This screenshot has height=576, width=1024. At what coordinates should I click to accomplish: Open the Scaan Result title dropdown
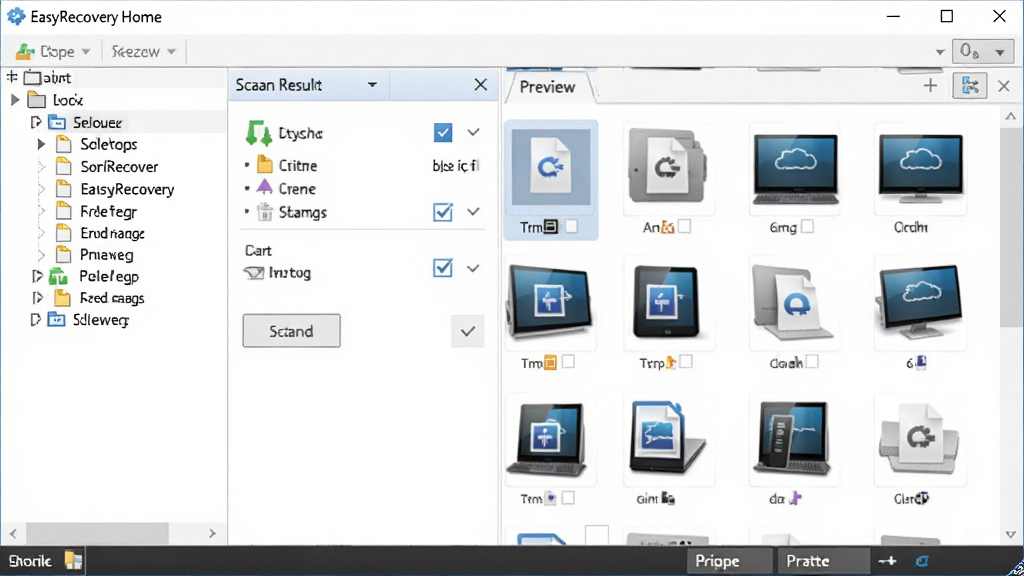pyautogui.click(x=372, y=85)
